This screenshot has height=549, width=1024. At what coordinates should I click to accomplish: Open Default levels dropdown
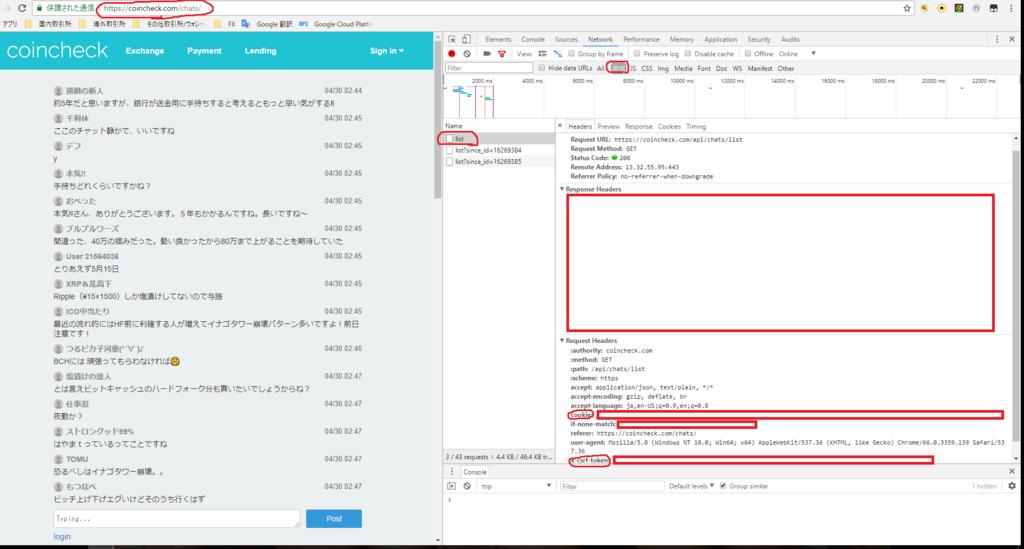click(x=691, y=486)
